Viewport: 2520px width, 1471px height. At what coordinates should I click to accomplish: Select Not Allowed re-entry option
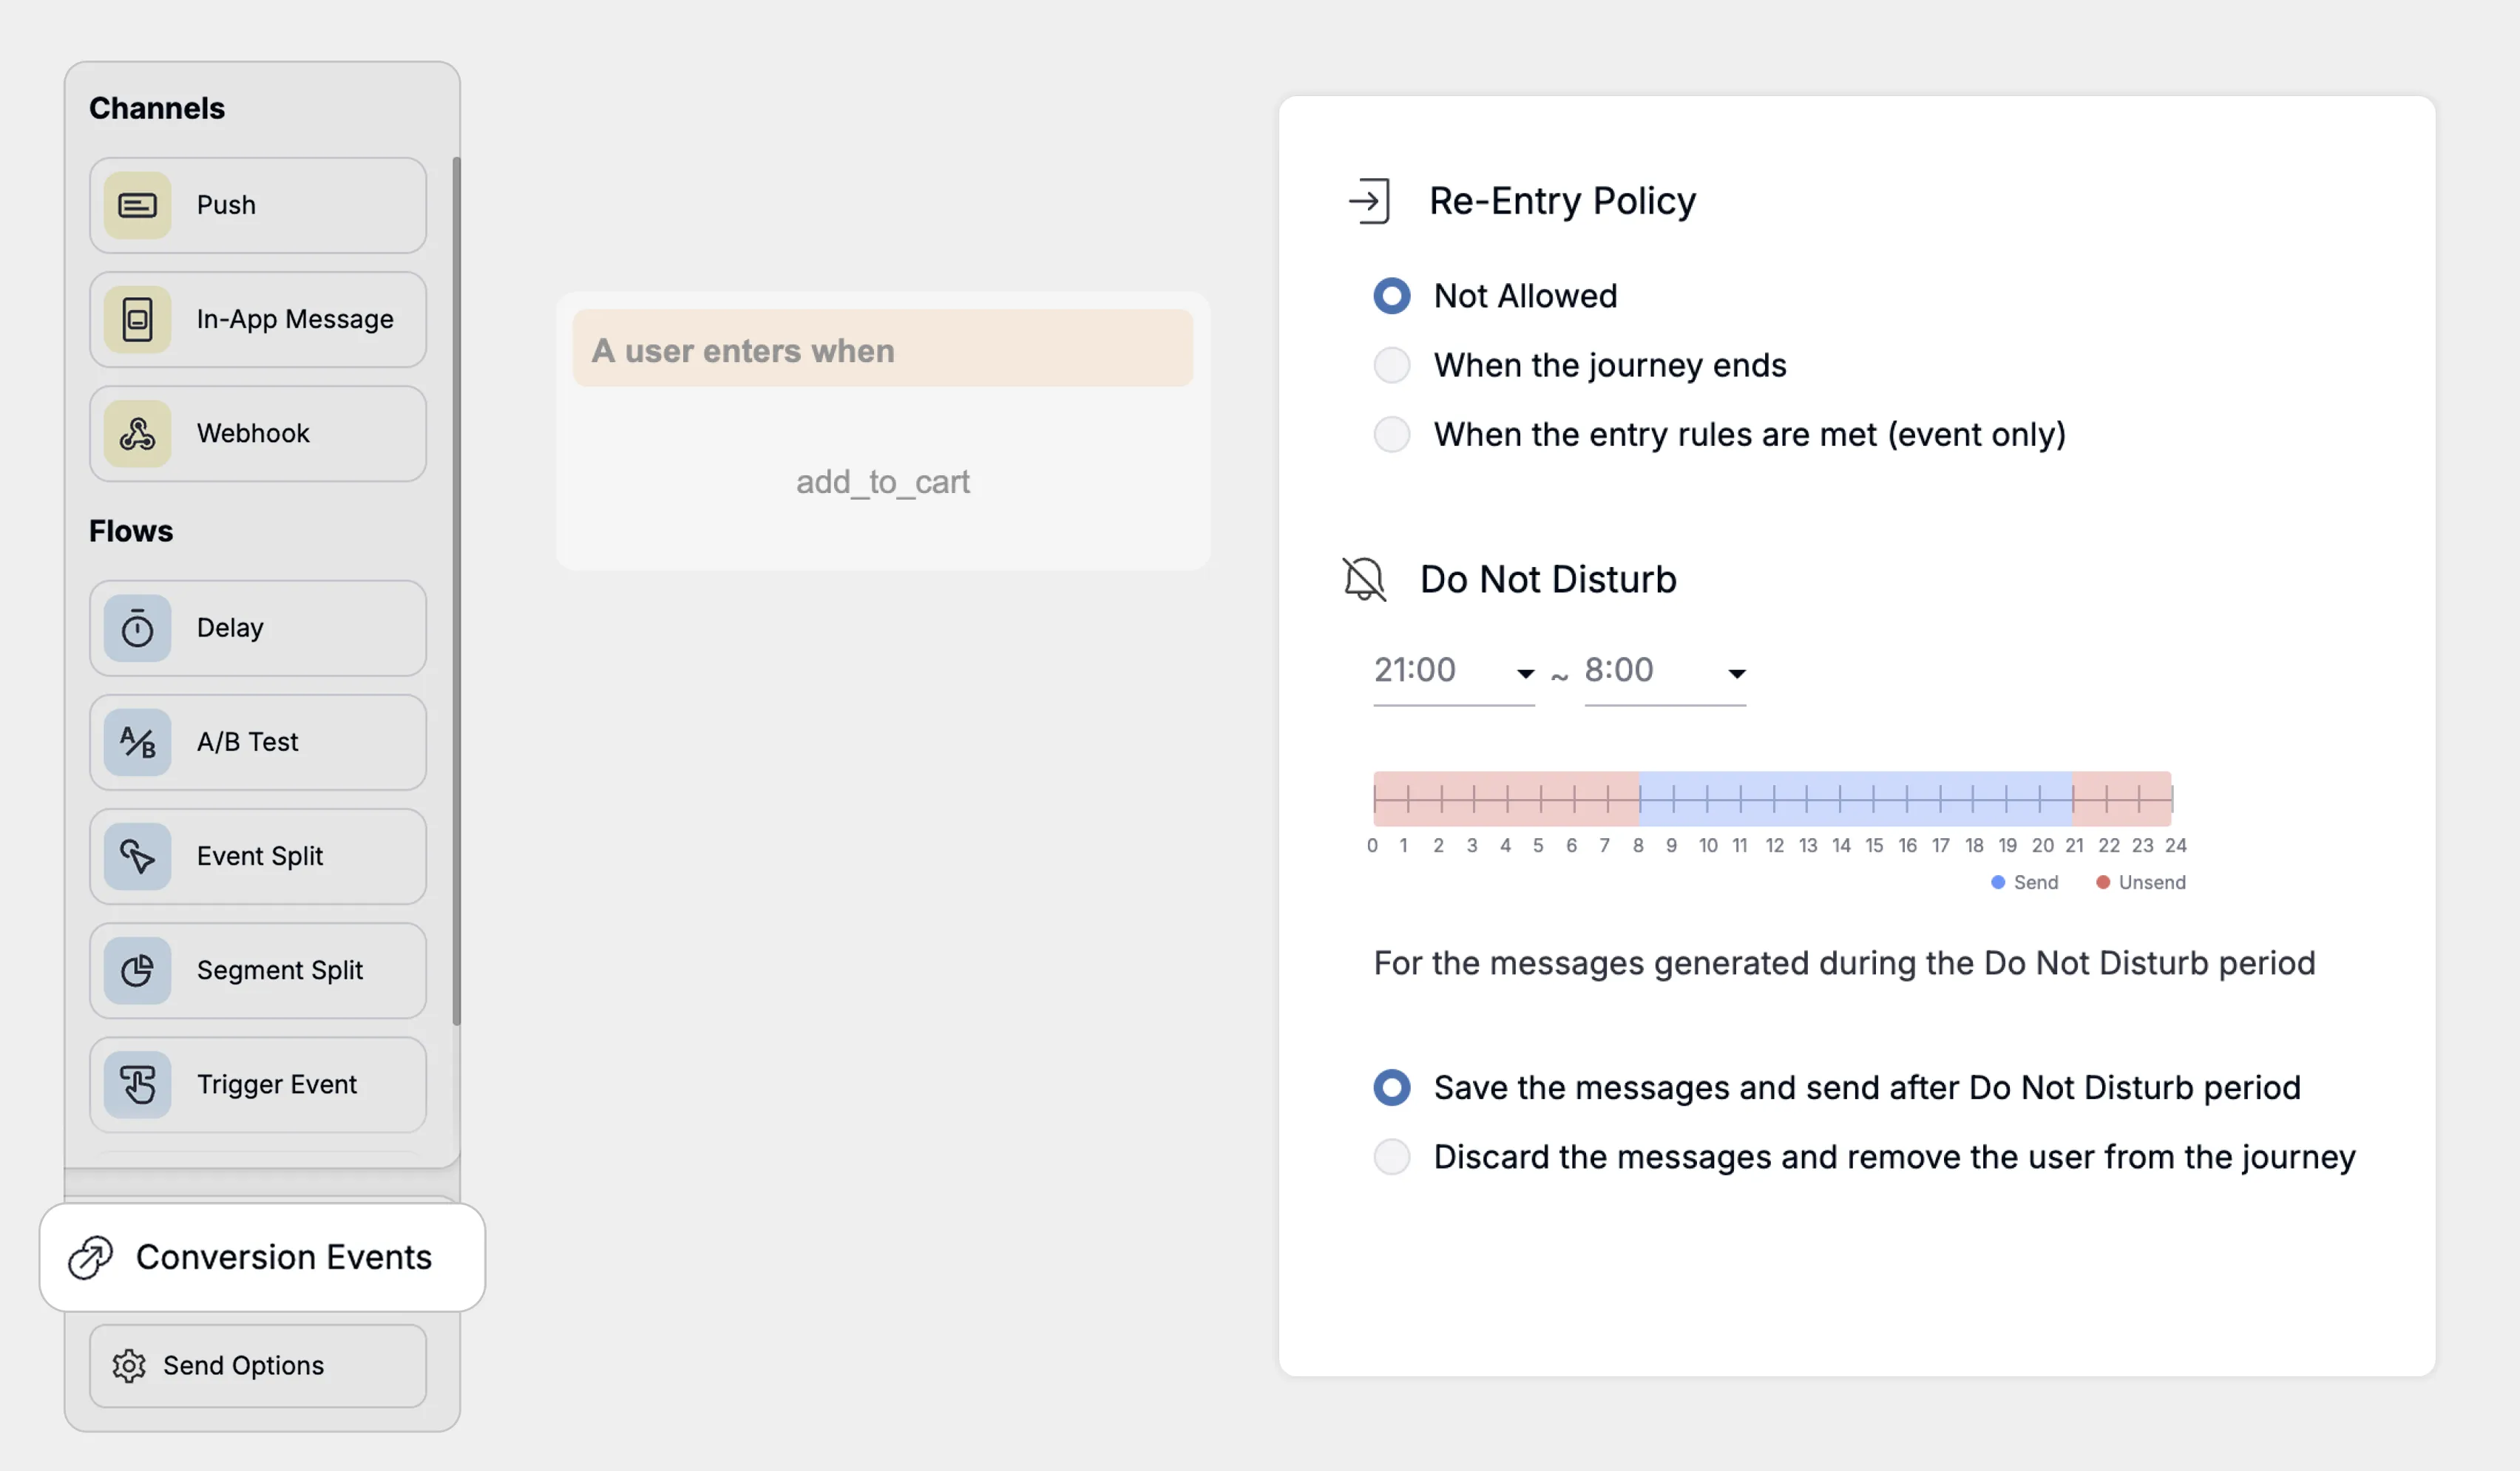tap(1391, 296)
